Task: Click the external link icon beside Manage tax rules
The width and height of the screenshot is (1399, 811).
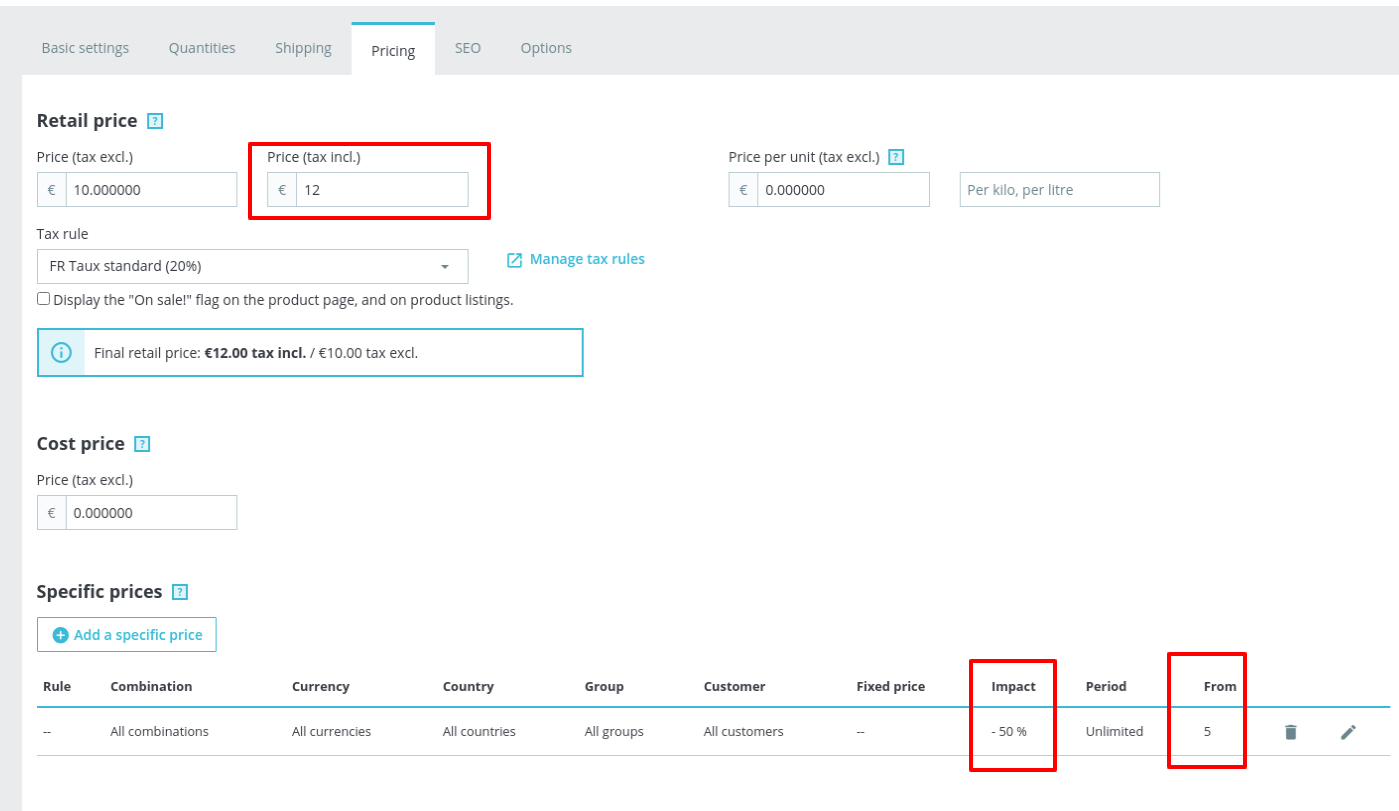Action: [513, 259]
